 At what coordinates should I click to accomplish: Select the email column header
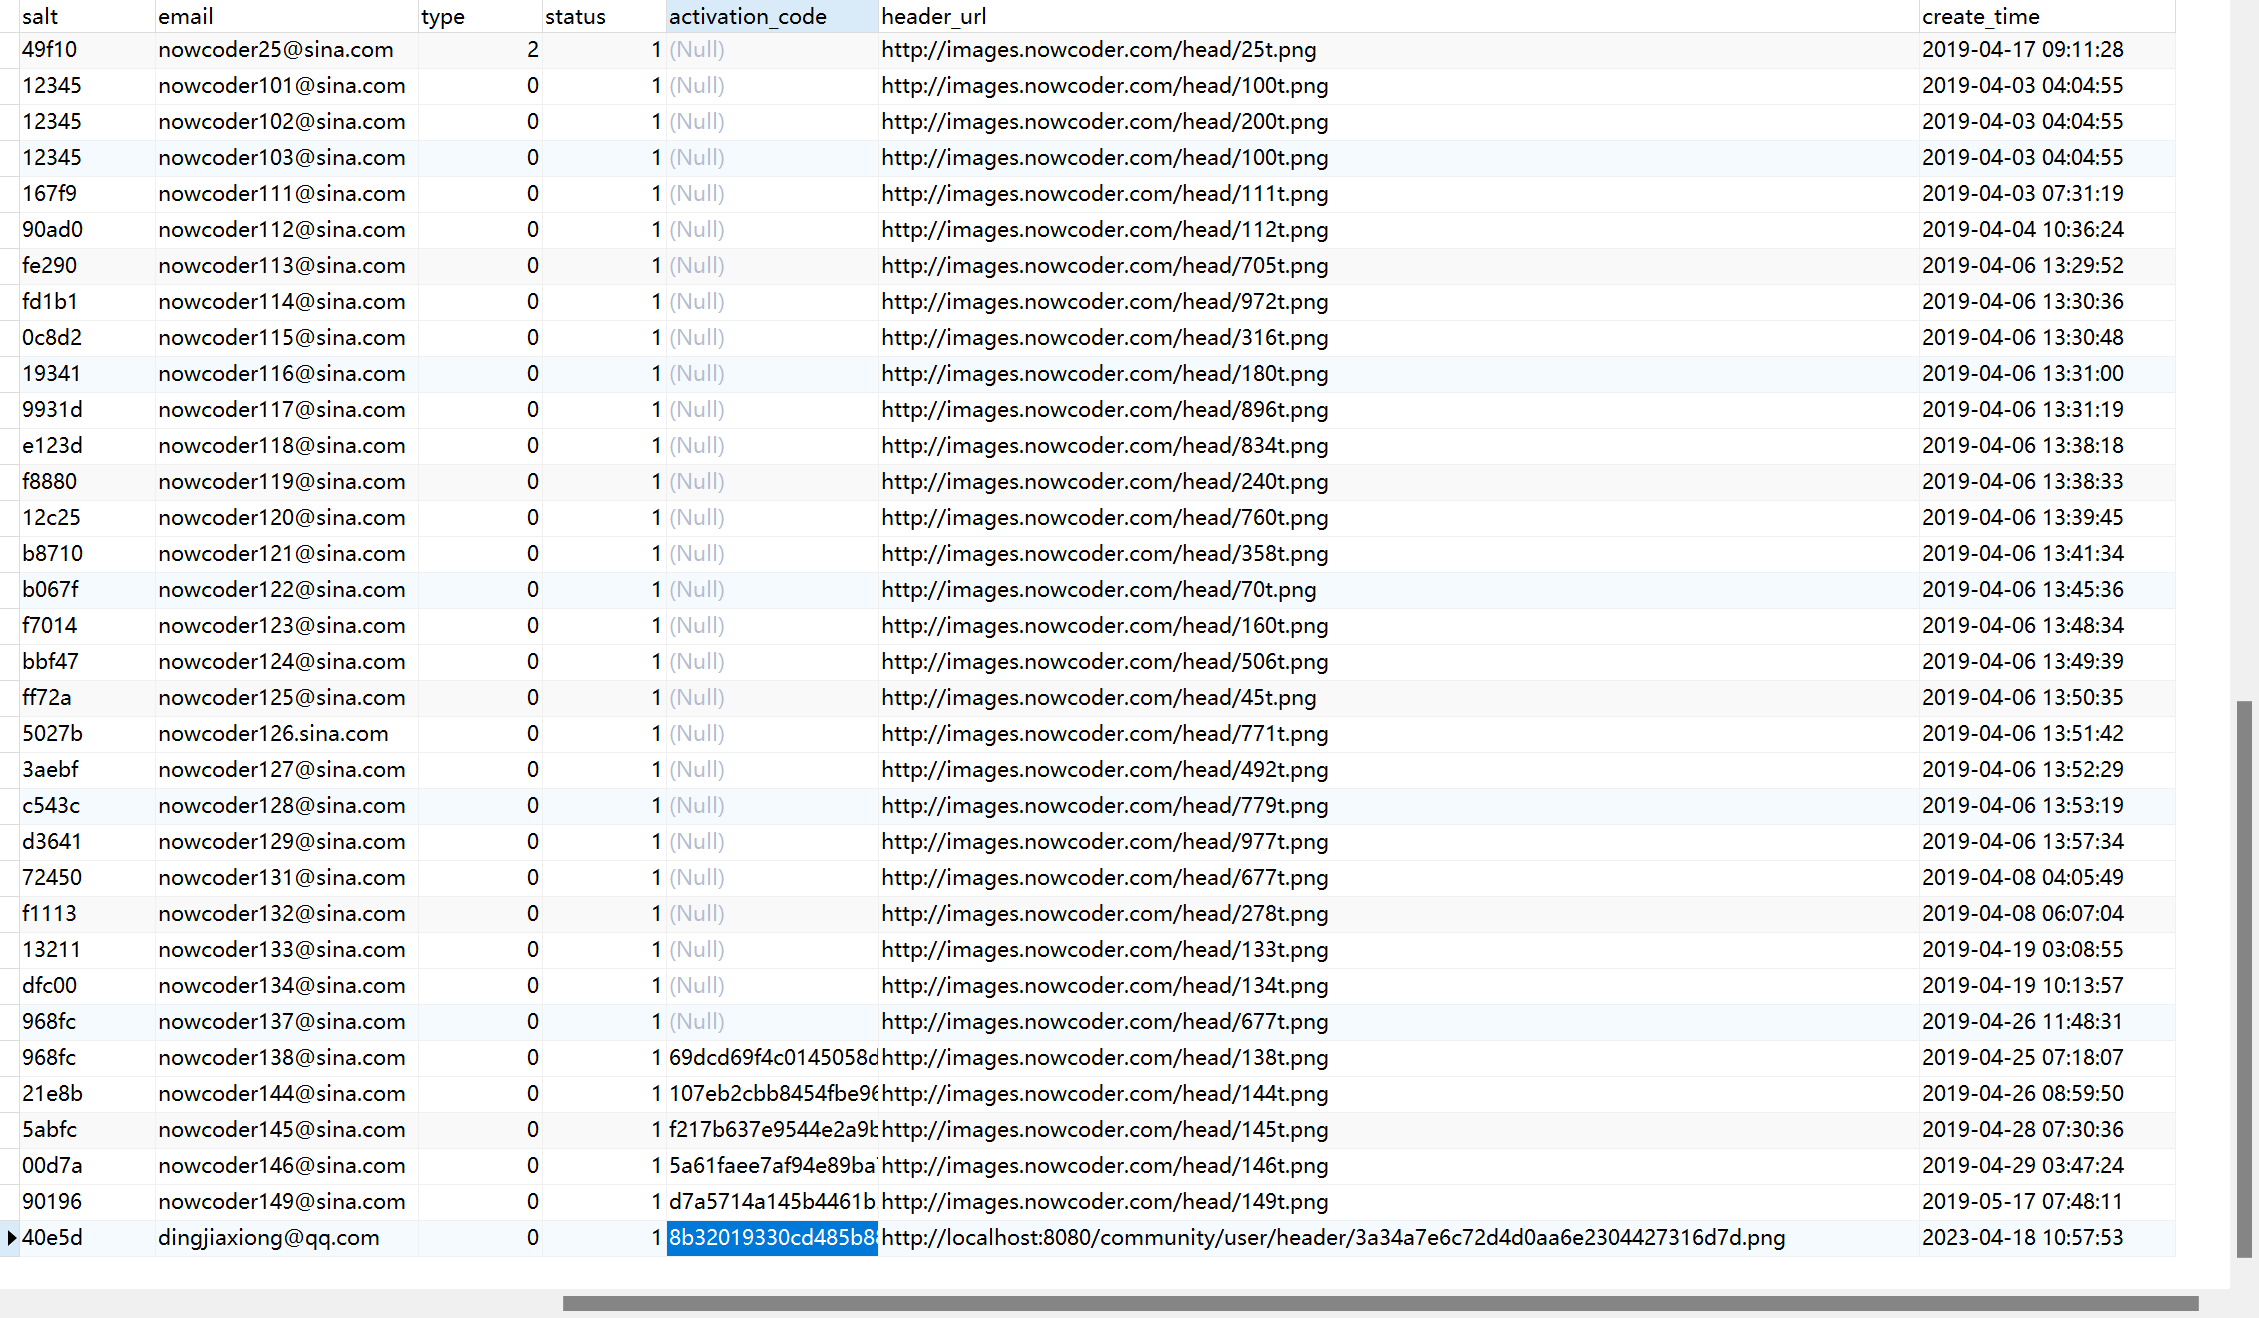tap(286, 16)
